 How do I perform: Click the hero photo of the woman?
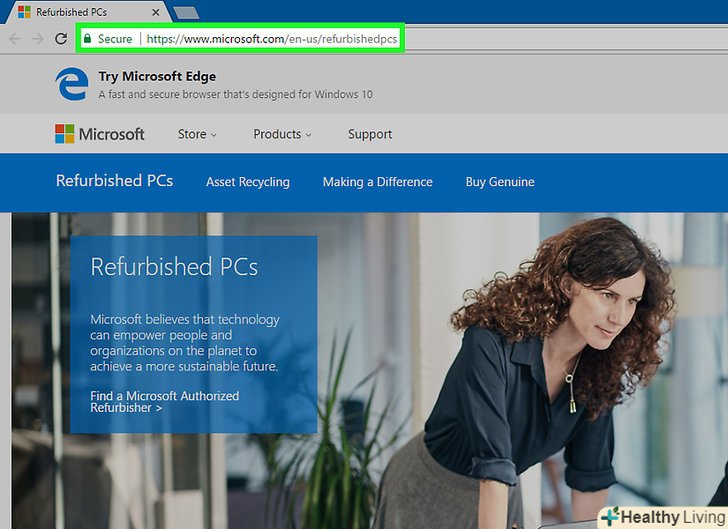[560, 360]
